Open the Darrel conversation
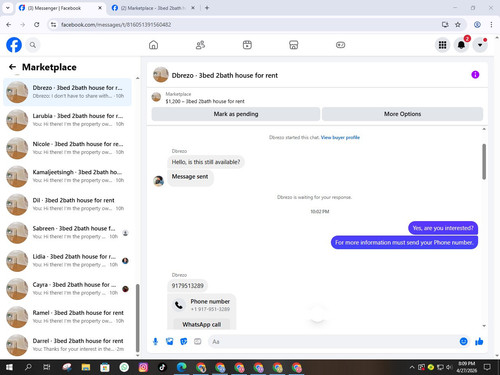Viewport: 500px width, 375px height. click(x=67, y=345)
